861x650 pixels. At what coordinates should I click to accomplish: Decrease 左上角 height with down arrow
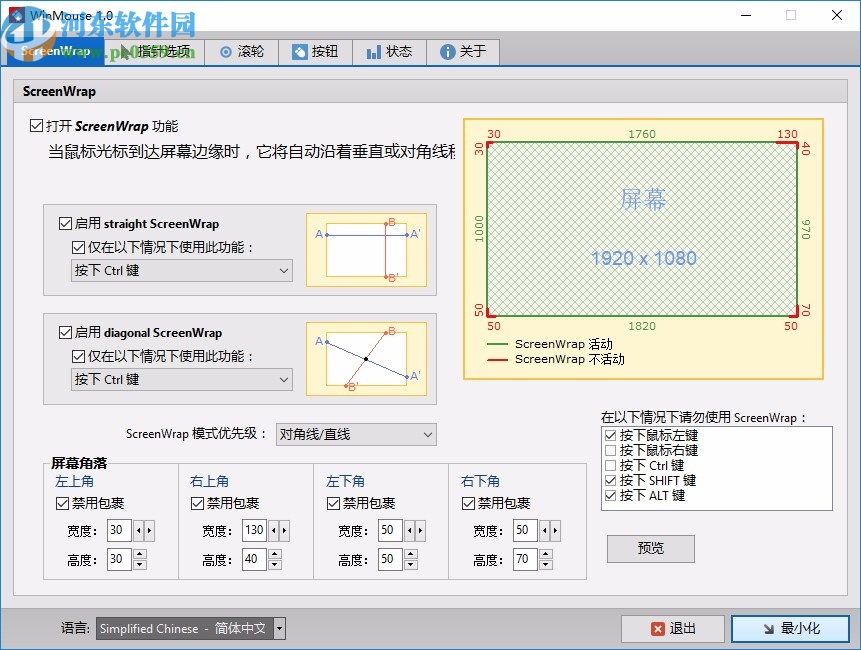pyautogui.click(x=140, y=565)
